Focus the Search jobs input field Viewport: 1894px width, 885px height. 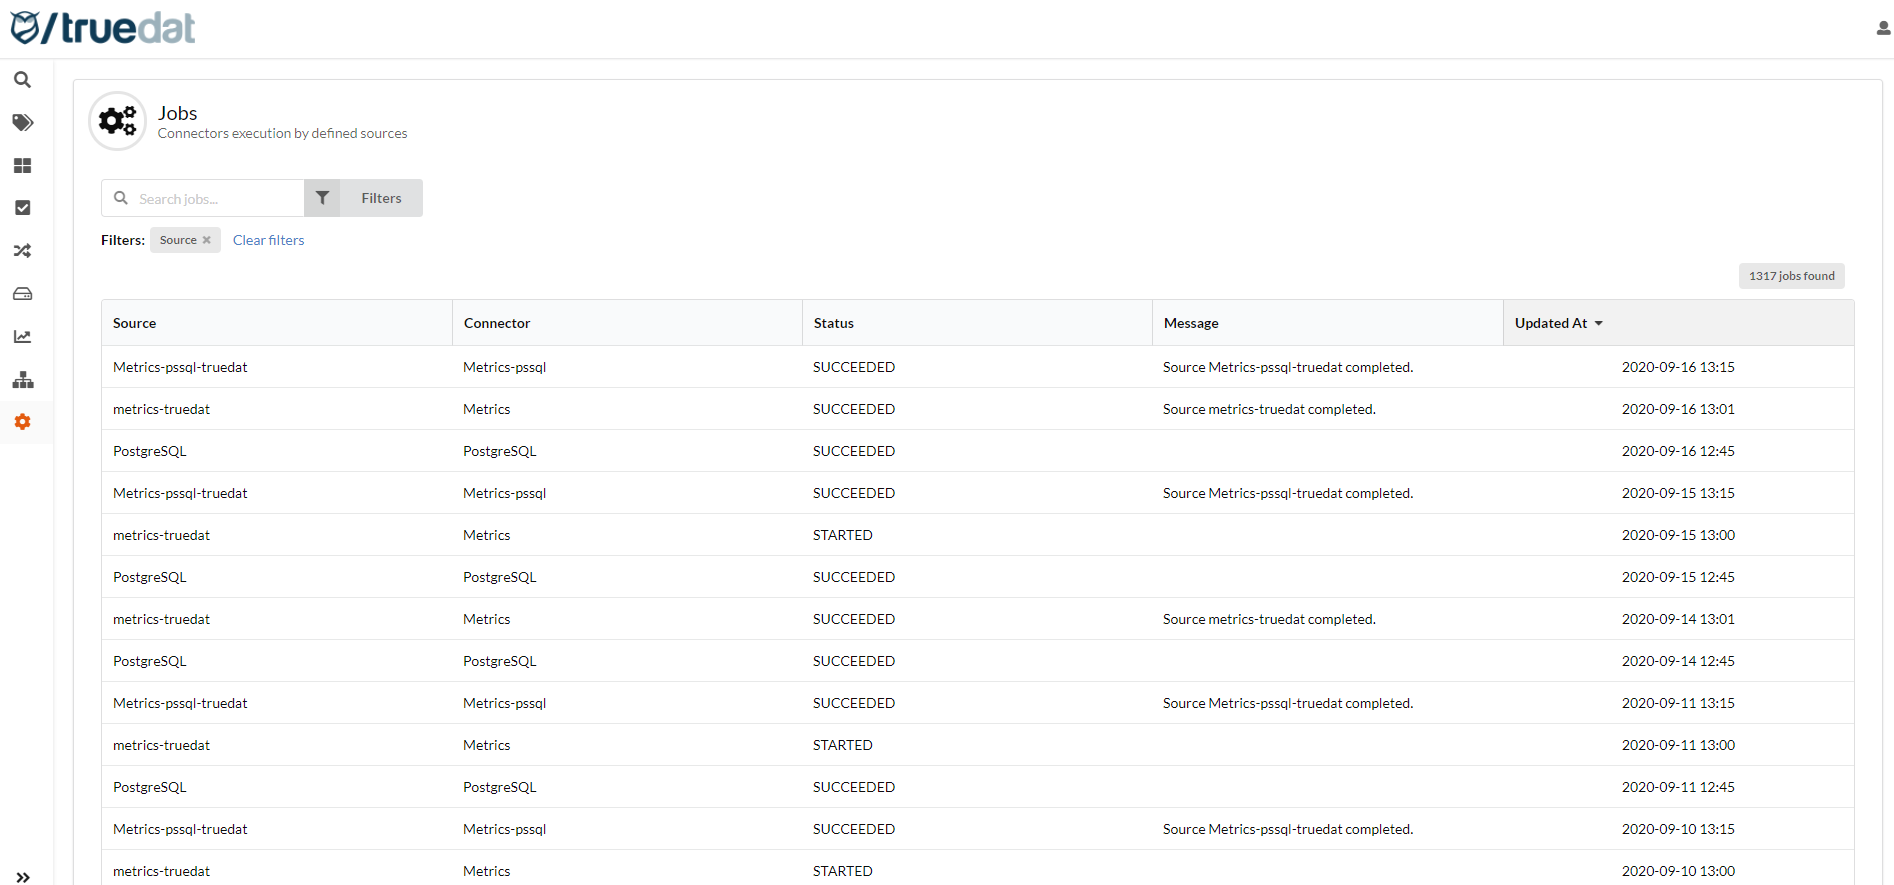(215, 198)
